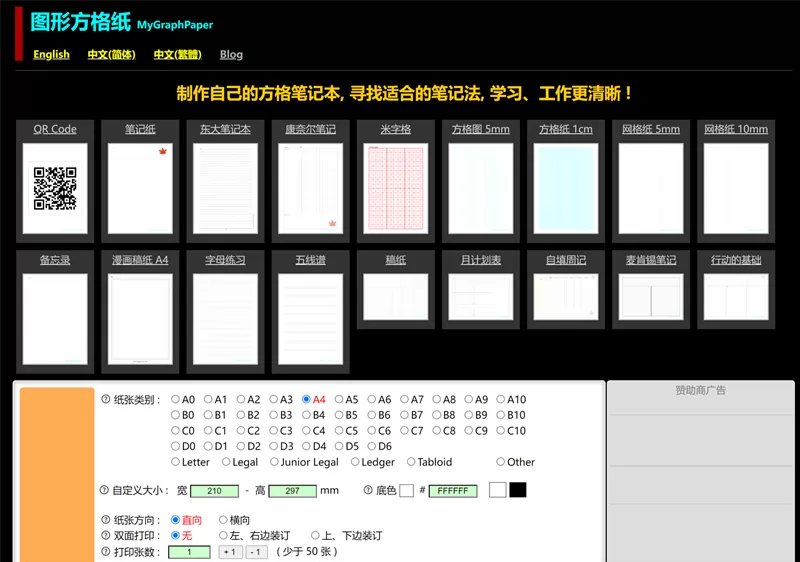This screenshot has width=800, height=562.
Task: Click the paper width input field
Action: [x=214, y=491]
